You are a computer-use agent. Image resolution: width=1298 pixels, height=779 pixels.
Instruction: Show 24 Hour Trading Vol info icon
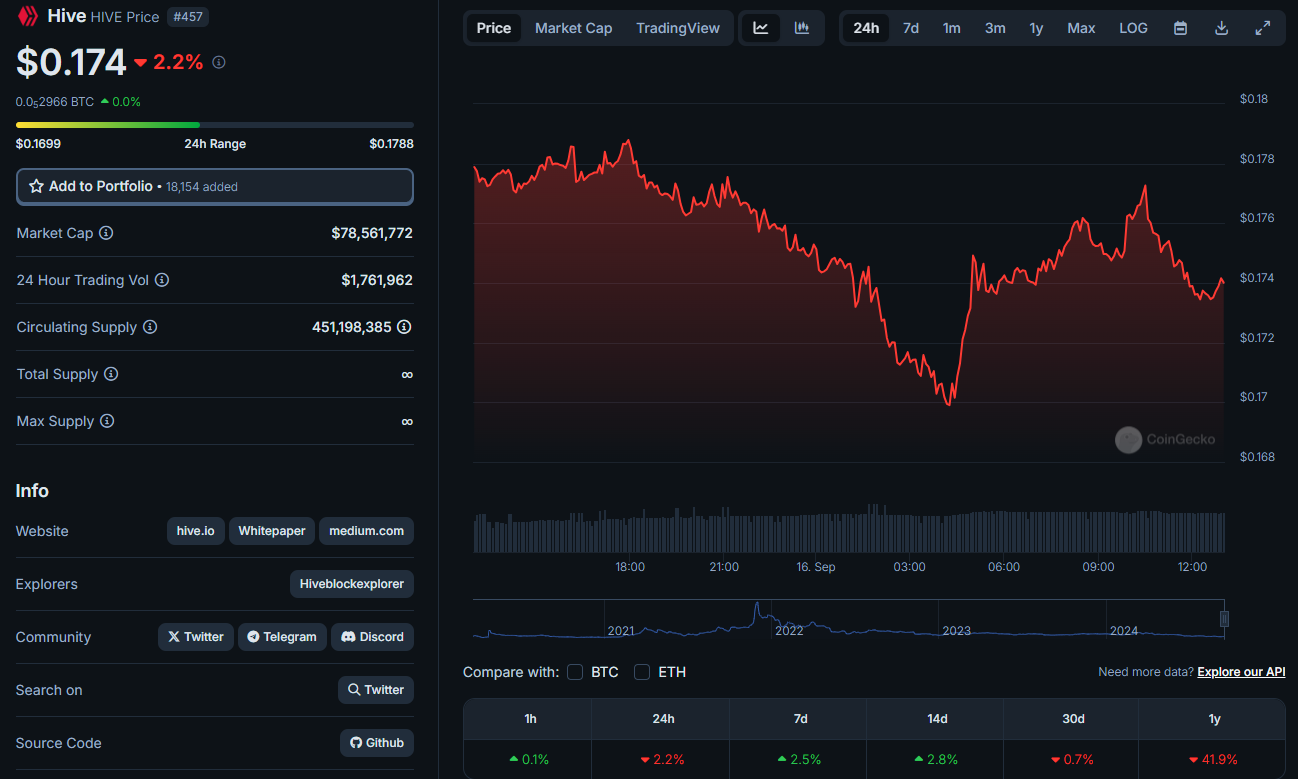(162, 280)
